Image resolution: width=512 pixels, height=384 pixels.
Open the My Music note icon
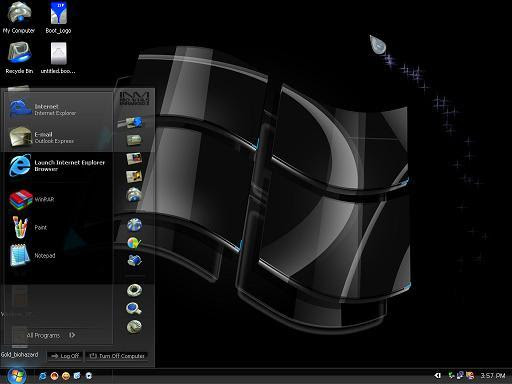pyautogui.click(x=134, y=177)
